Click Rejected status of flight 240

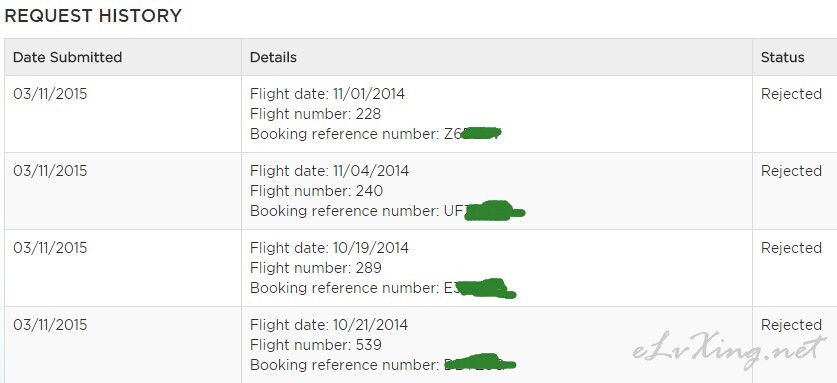pos(791,171)
